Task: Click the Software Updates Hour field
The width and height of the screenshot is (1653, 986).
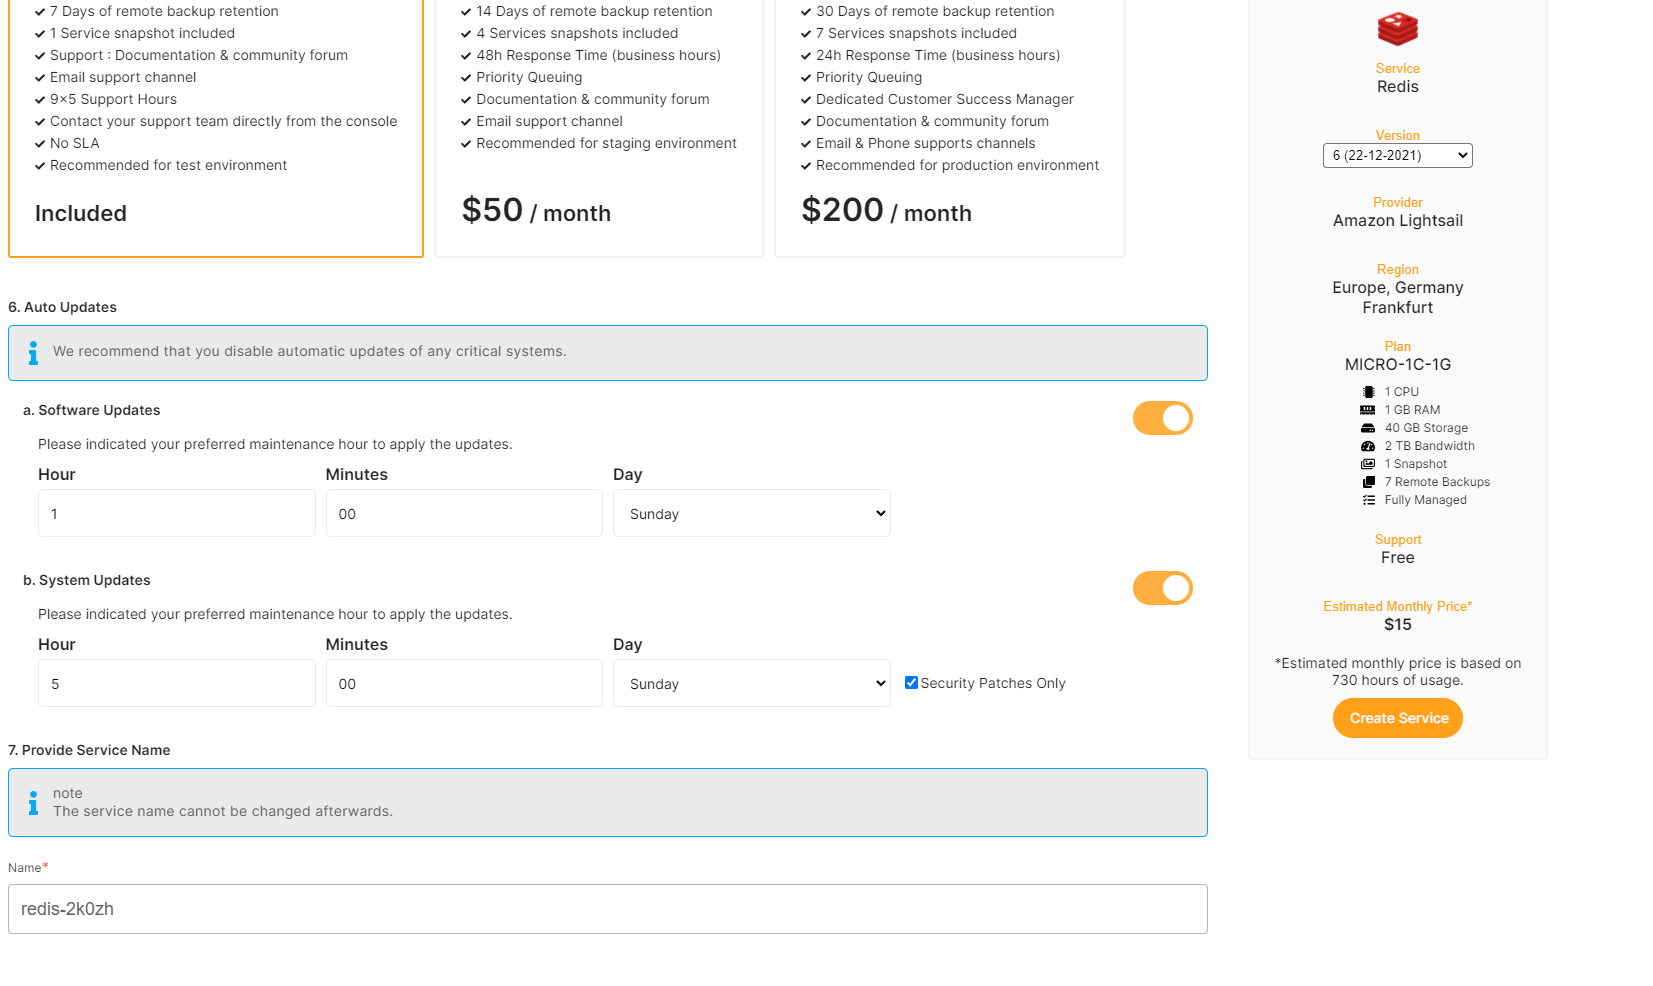Action: pyautogui.click(x=176, y=514)
